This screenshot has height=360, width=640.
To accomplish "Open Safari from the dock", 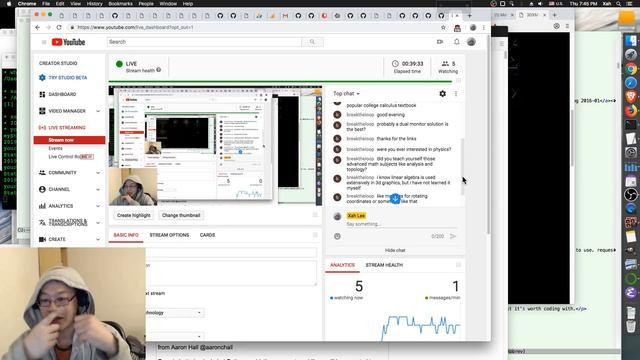I will click(x=631, y=83).
